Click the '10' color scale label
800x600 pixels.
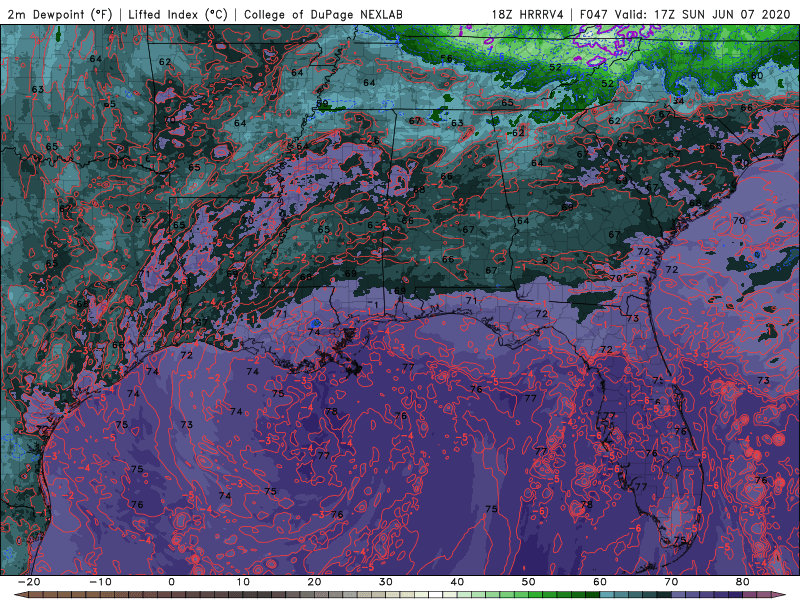(243, 582)
